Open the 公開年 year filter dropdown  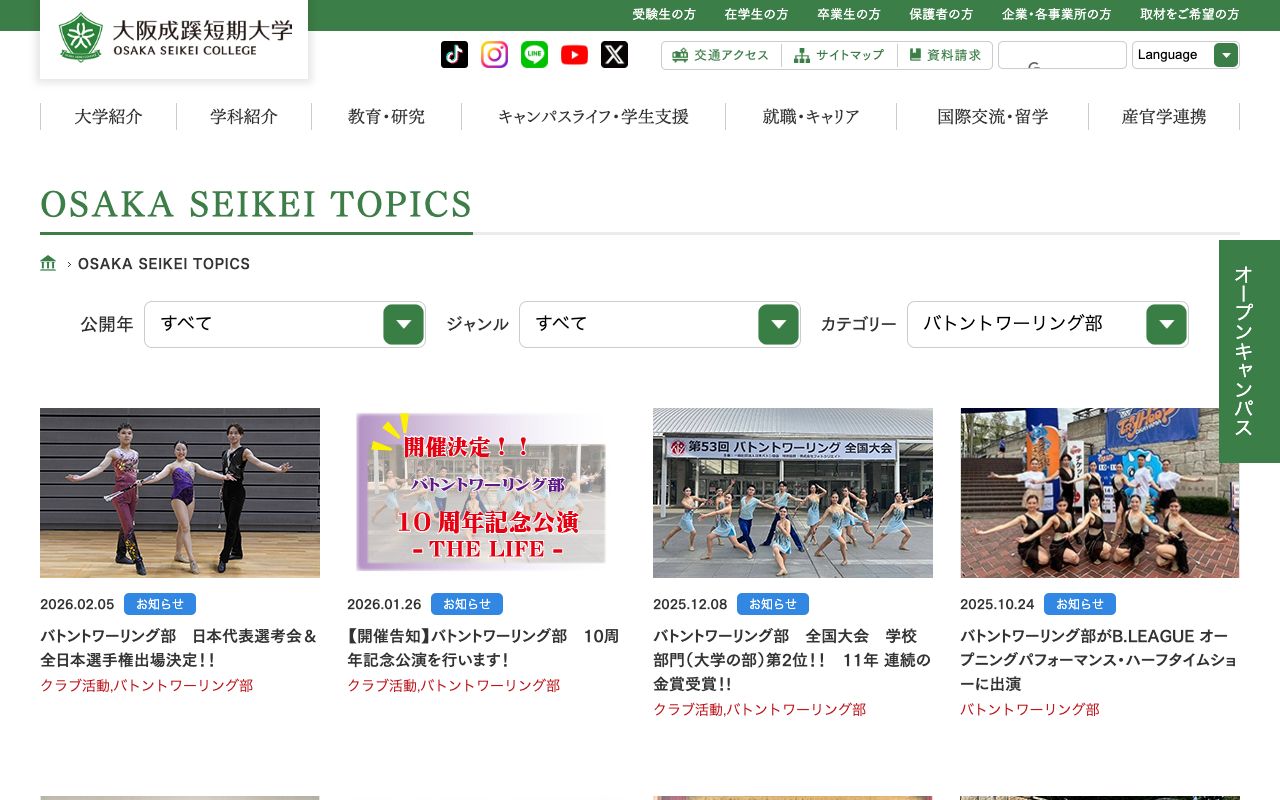coord(285,324)
